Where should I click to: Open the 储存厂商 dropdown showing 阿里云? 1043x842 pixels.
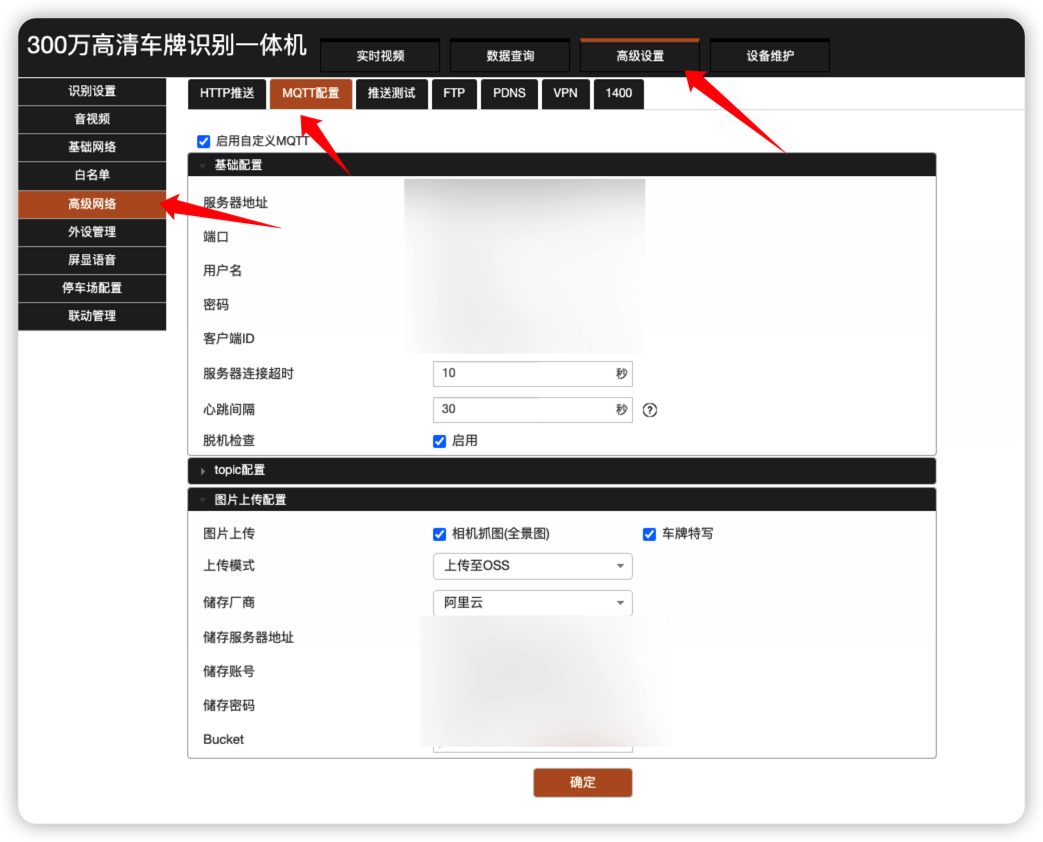(532, 603)
